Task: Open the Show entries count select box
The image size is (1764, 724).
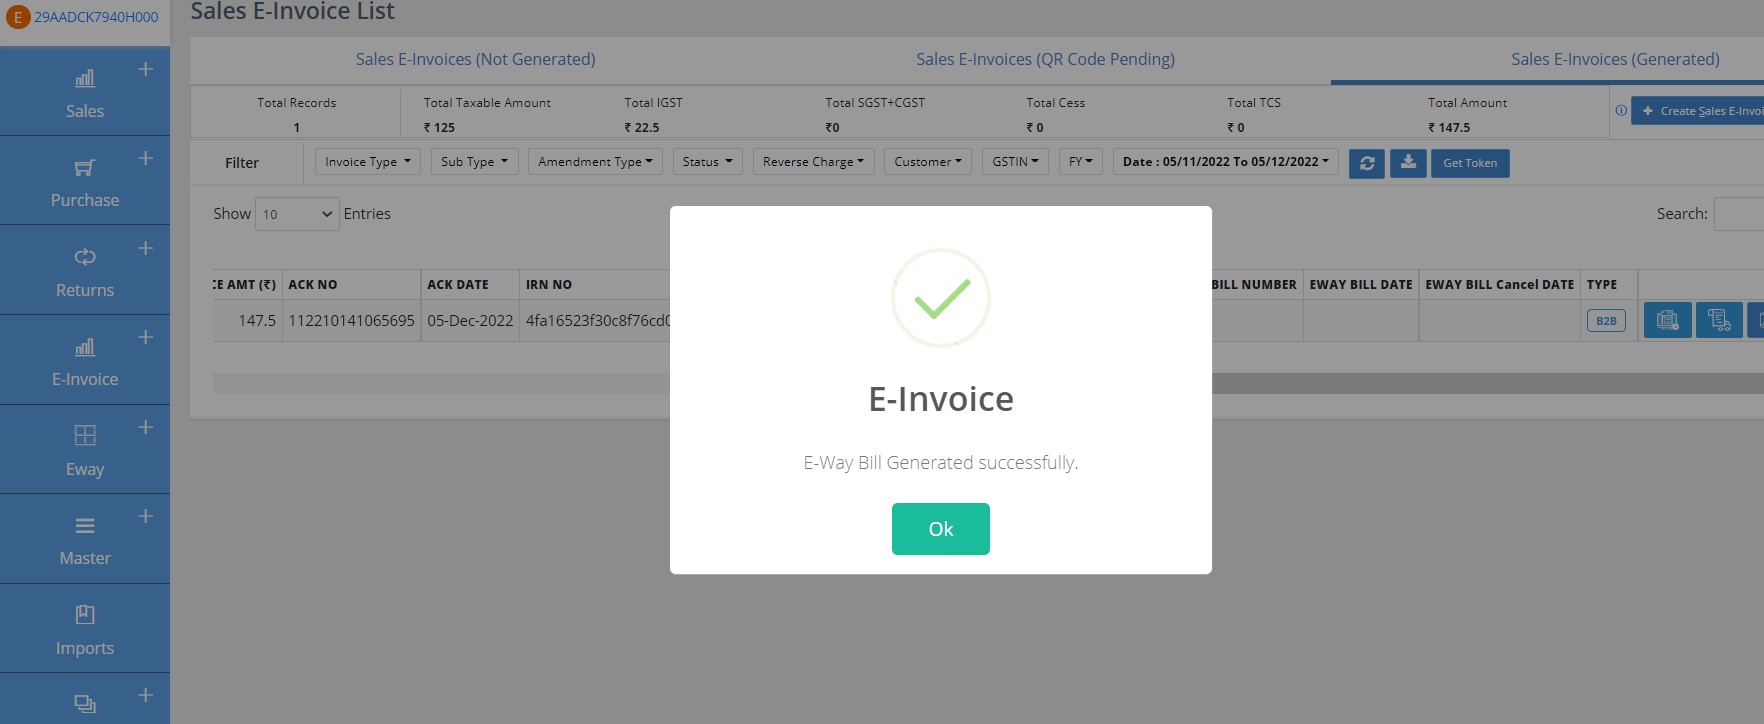Action: [297, 214]
